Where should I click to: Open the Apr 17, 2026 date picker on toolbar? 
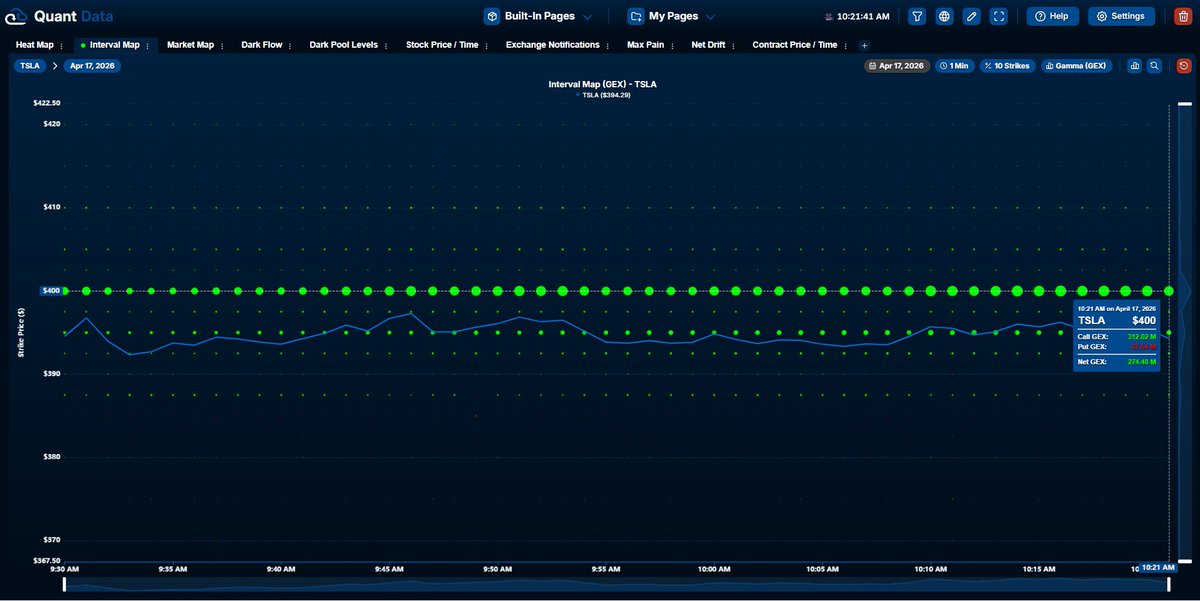[x=897, y=66]
